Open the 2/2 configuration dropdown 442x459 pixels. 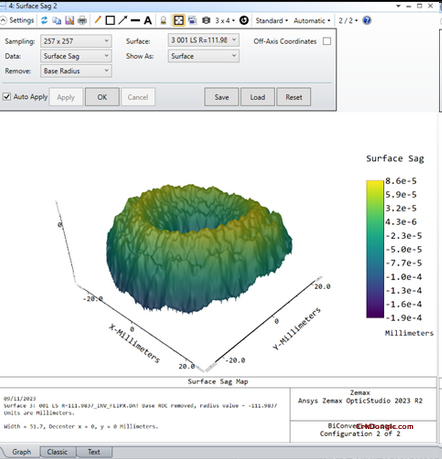(348, 21)
